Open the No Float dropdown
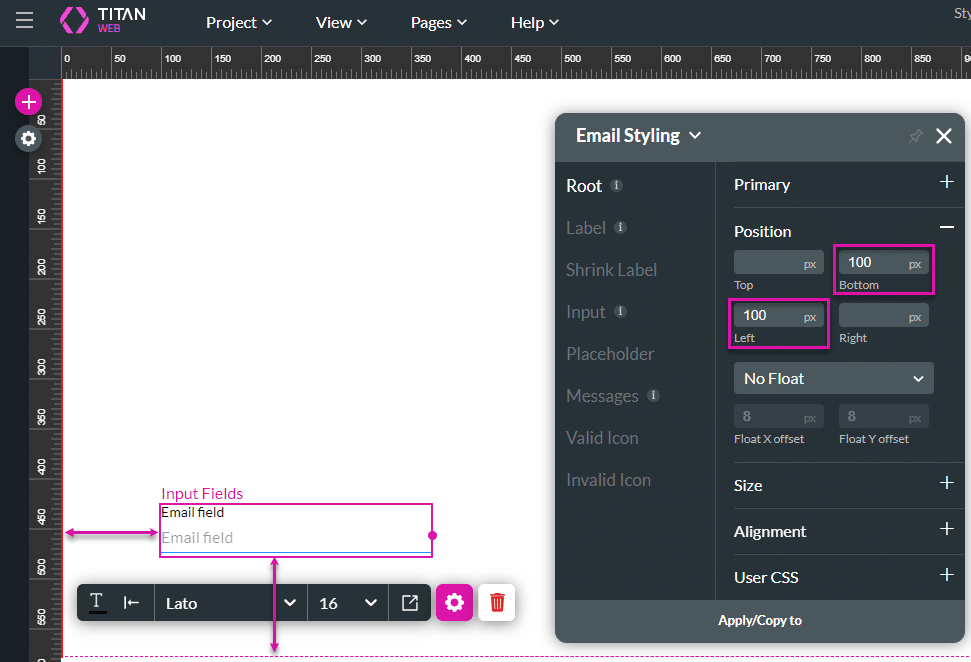Image resolution: width=971 pixels, height=662 pixels. point(833,378)
